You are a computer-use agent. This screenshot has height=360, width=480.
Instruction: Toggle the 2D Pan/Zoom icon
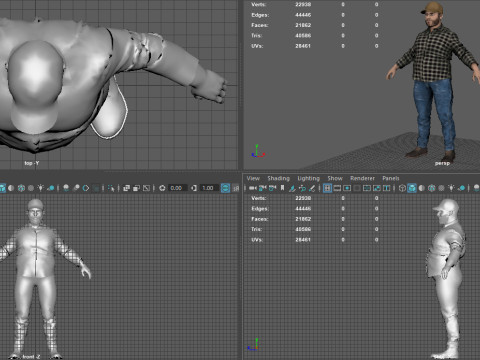point(302,188)
